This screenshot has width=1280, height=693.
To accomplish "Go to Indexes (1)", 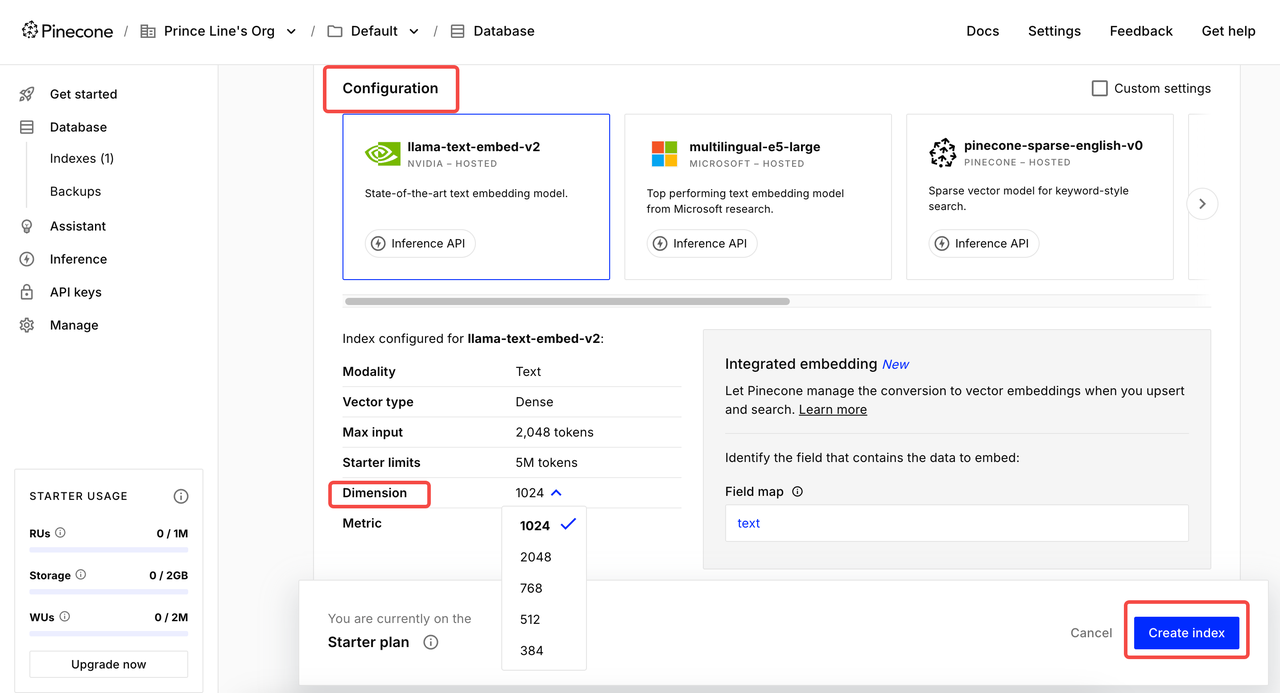I will [x=82, y=158].
